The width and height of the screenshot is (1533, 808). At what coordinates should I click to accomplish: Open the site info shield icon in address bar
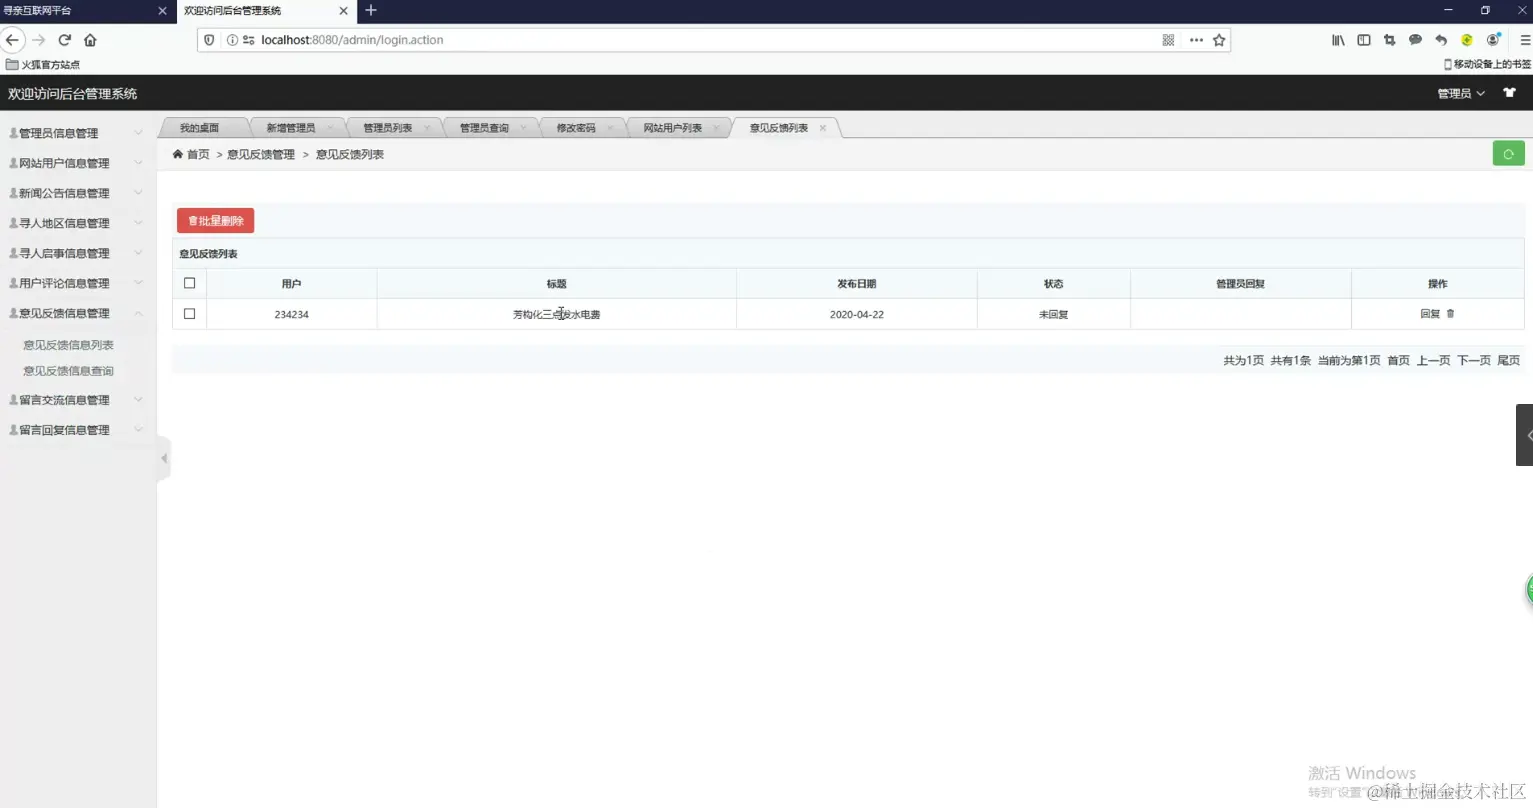[x=209, y=40]
